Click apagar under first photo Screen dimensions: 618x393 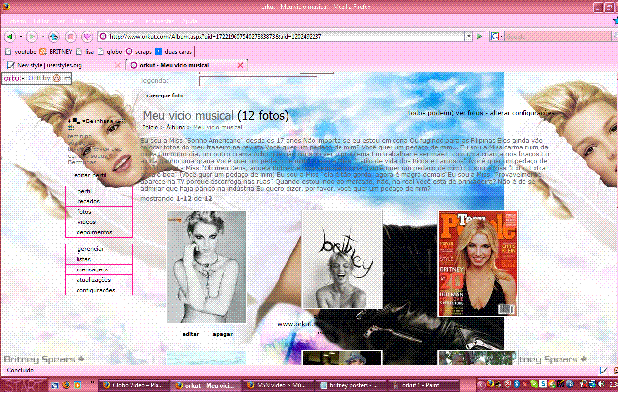click(x=223, y=334)
